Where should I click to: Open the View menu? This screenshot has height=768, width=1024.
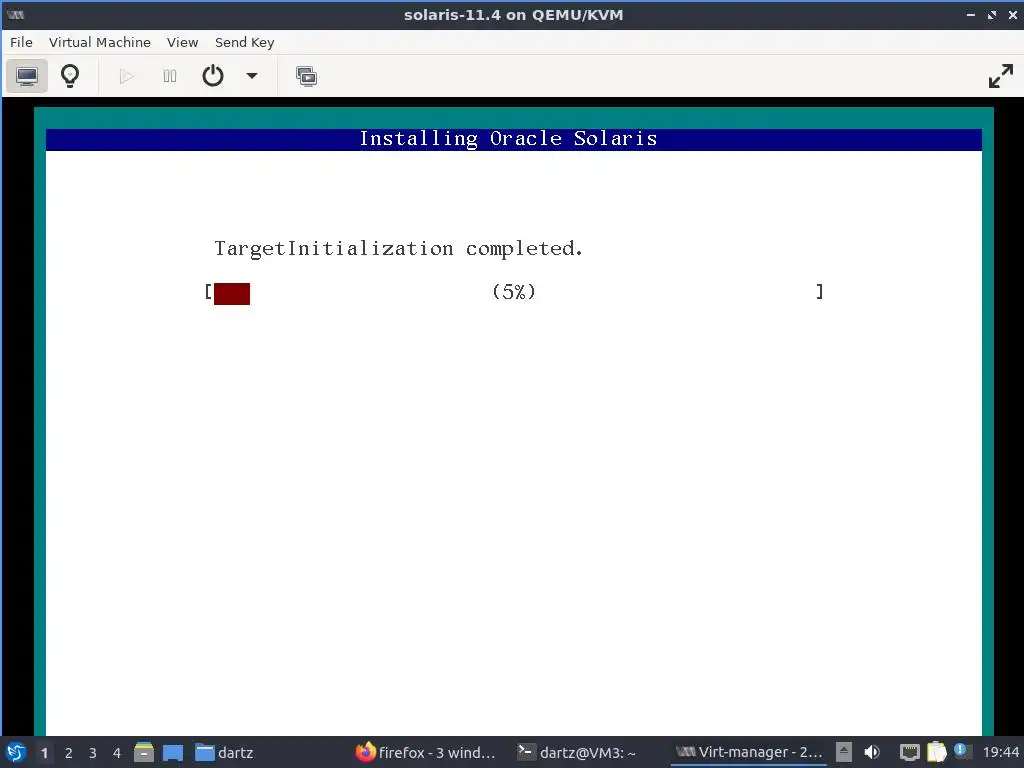click(x=182, y=42)
